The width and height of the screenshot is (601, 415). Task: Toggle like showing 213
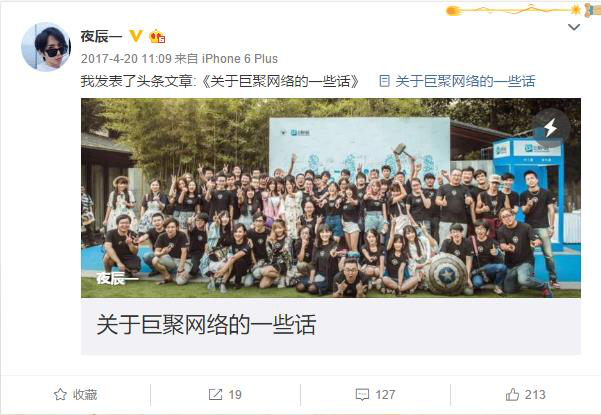point(525,394)
